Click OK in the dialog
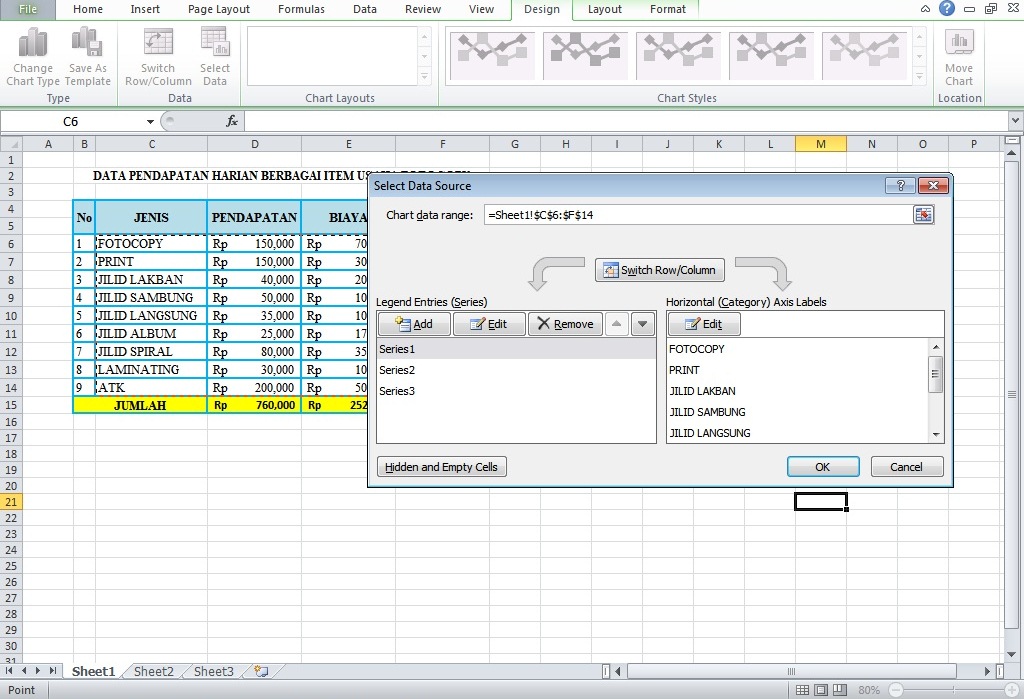The height and width of the screenshot is (699, 1024). 823,466
